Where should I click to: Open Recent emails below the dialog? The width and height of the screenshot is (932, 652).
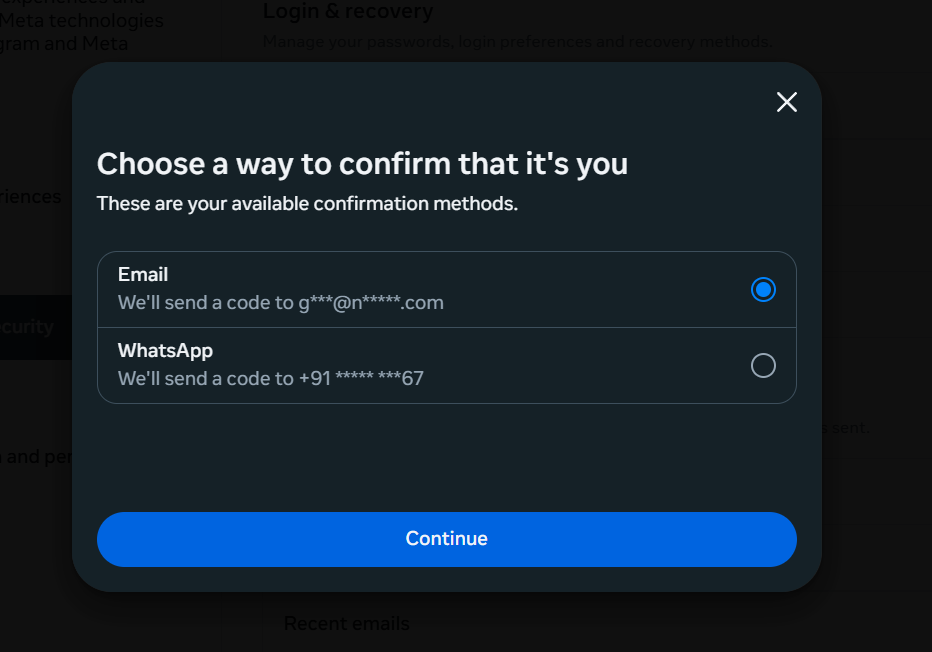[346, 624]
